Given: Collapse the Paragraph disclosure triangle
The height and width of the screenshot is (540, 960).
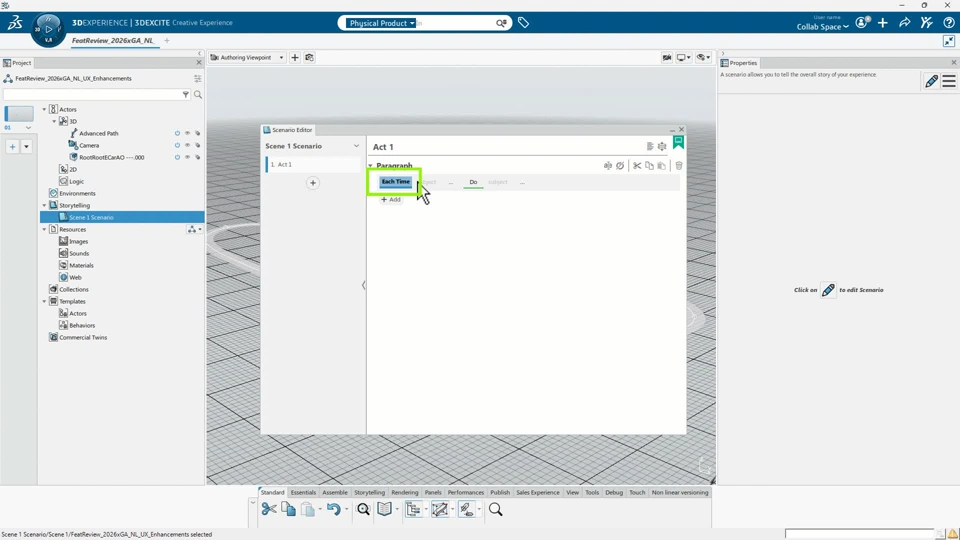Looking at the screenshot, I should click(x=370, y=166).
